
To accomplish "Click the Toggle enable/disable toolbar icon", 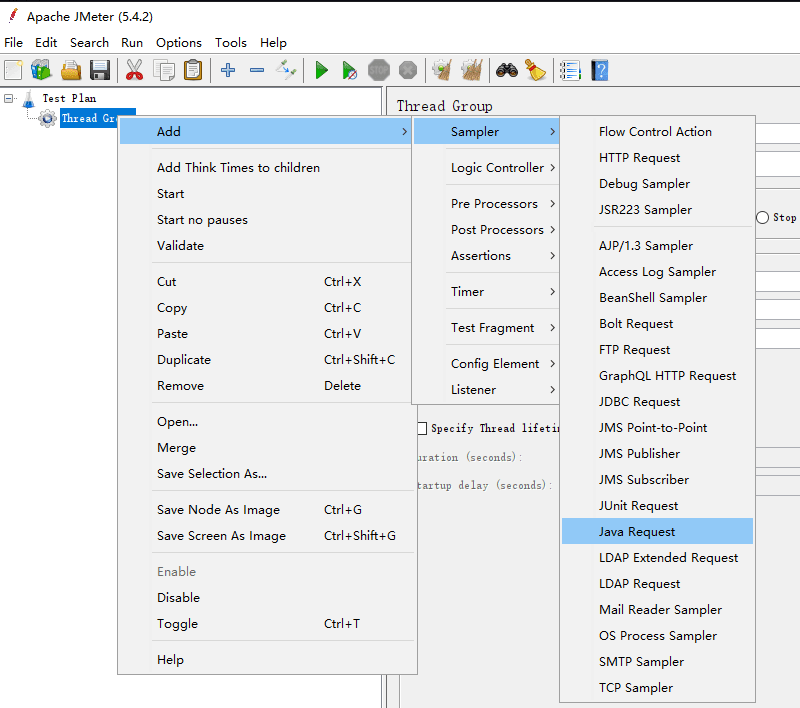I will click(x=286, y=70).
